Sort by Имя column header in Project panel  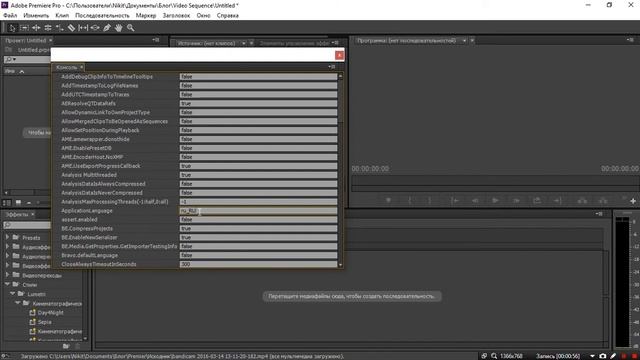10,71
